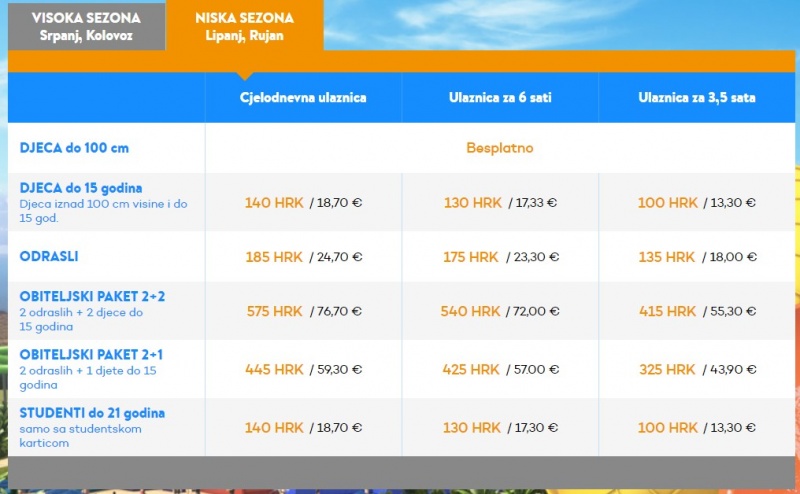The image size is (800, 494).
Task: Click the Besplatno text for small children
Action: click(x=500, y=148)
